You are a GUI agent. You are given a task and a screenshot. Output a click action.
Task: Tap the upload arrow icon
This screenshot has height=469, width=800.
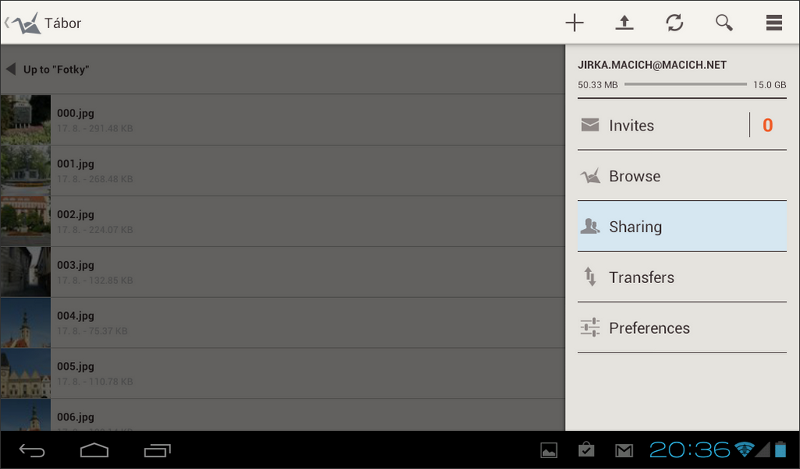pos(624,23)
